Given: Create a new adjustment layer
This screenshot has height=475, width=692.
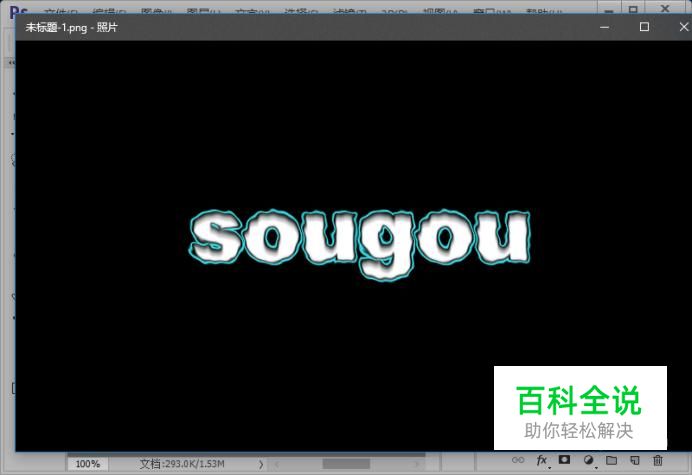Looking at the screenshot, I should pos(588,460).
